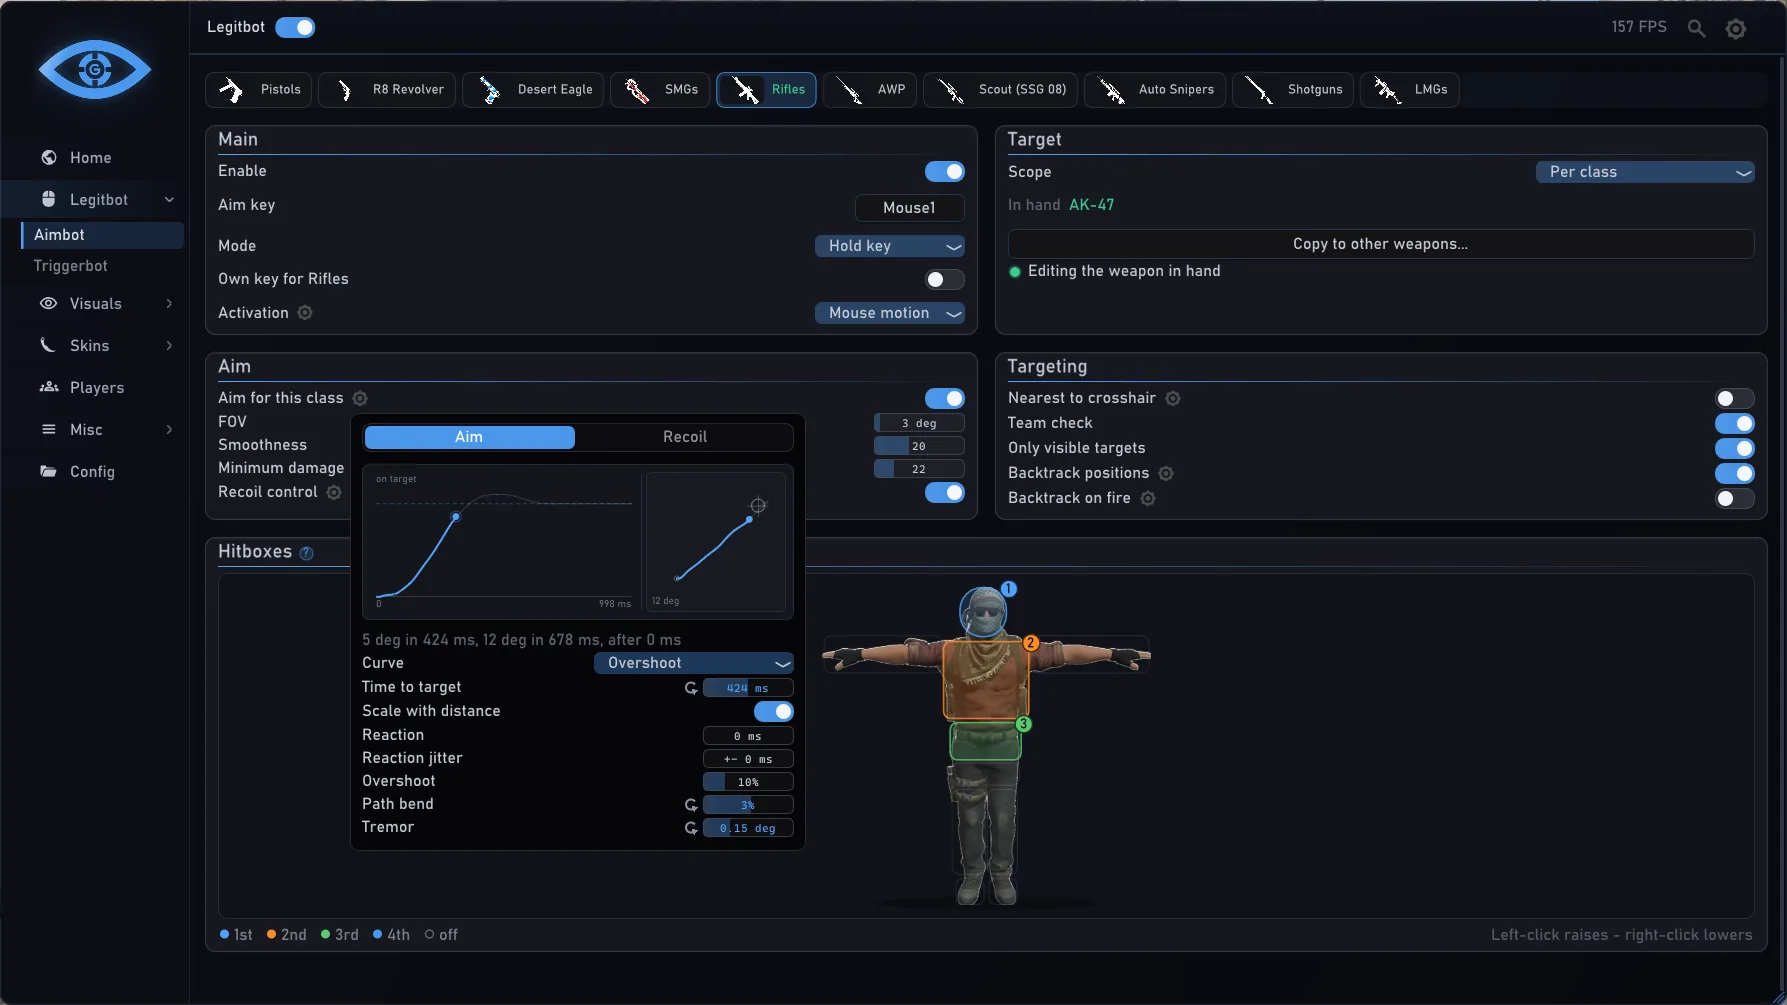
Task: Select the R8 Revolver weapon class
Action: (387, 90)
